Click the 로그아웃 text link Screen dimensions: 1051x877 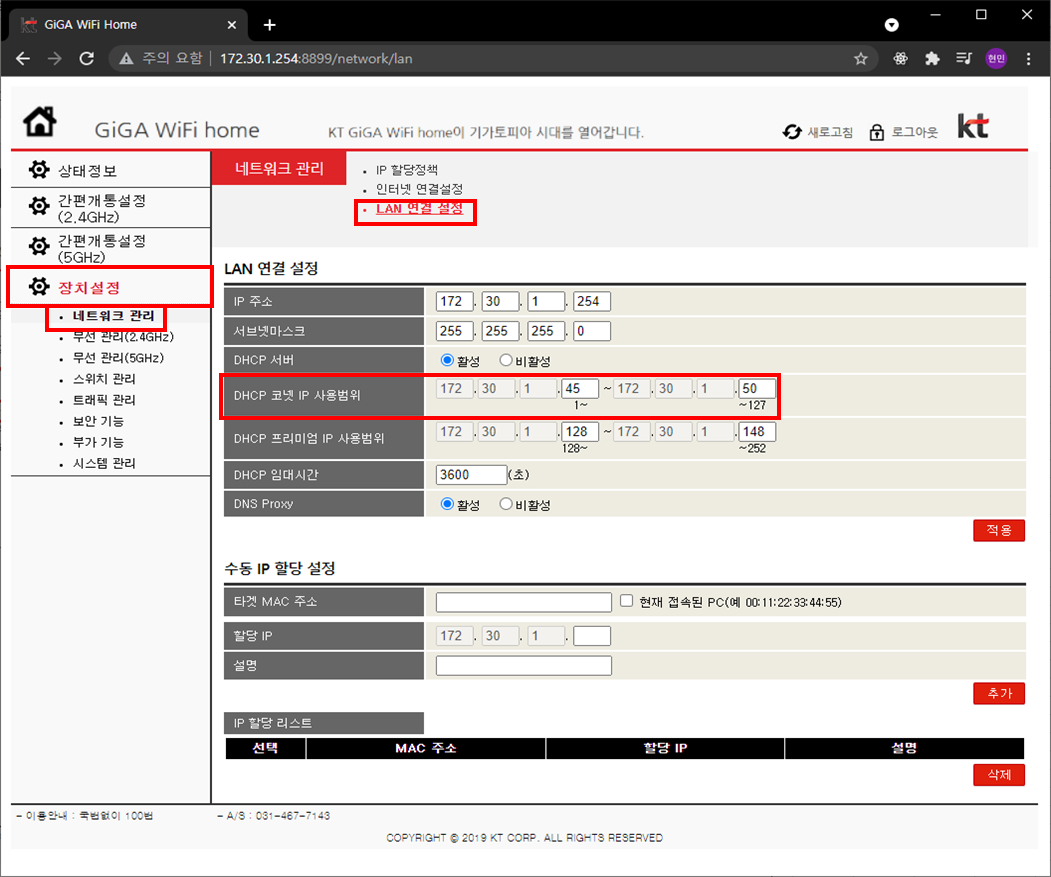[x=914, y=133]
